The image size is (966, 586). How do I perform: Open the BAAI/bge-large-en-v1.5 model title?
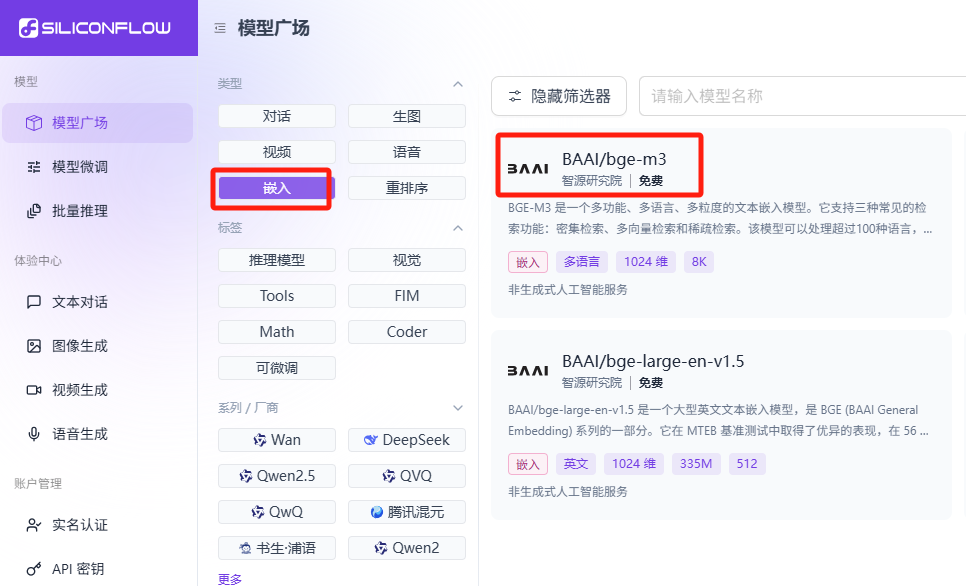653,361
